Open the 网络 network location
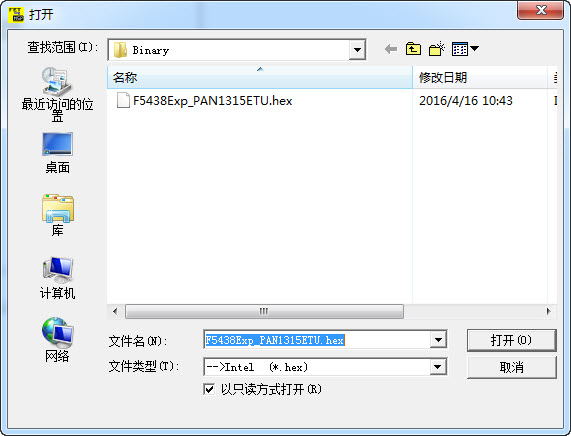 57,340
